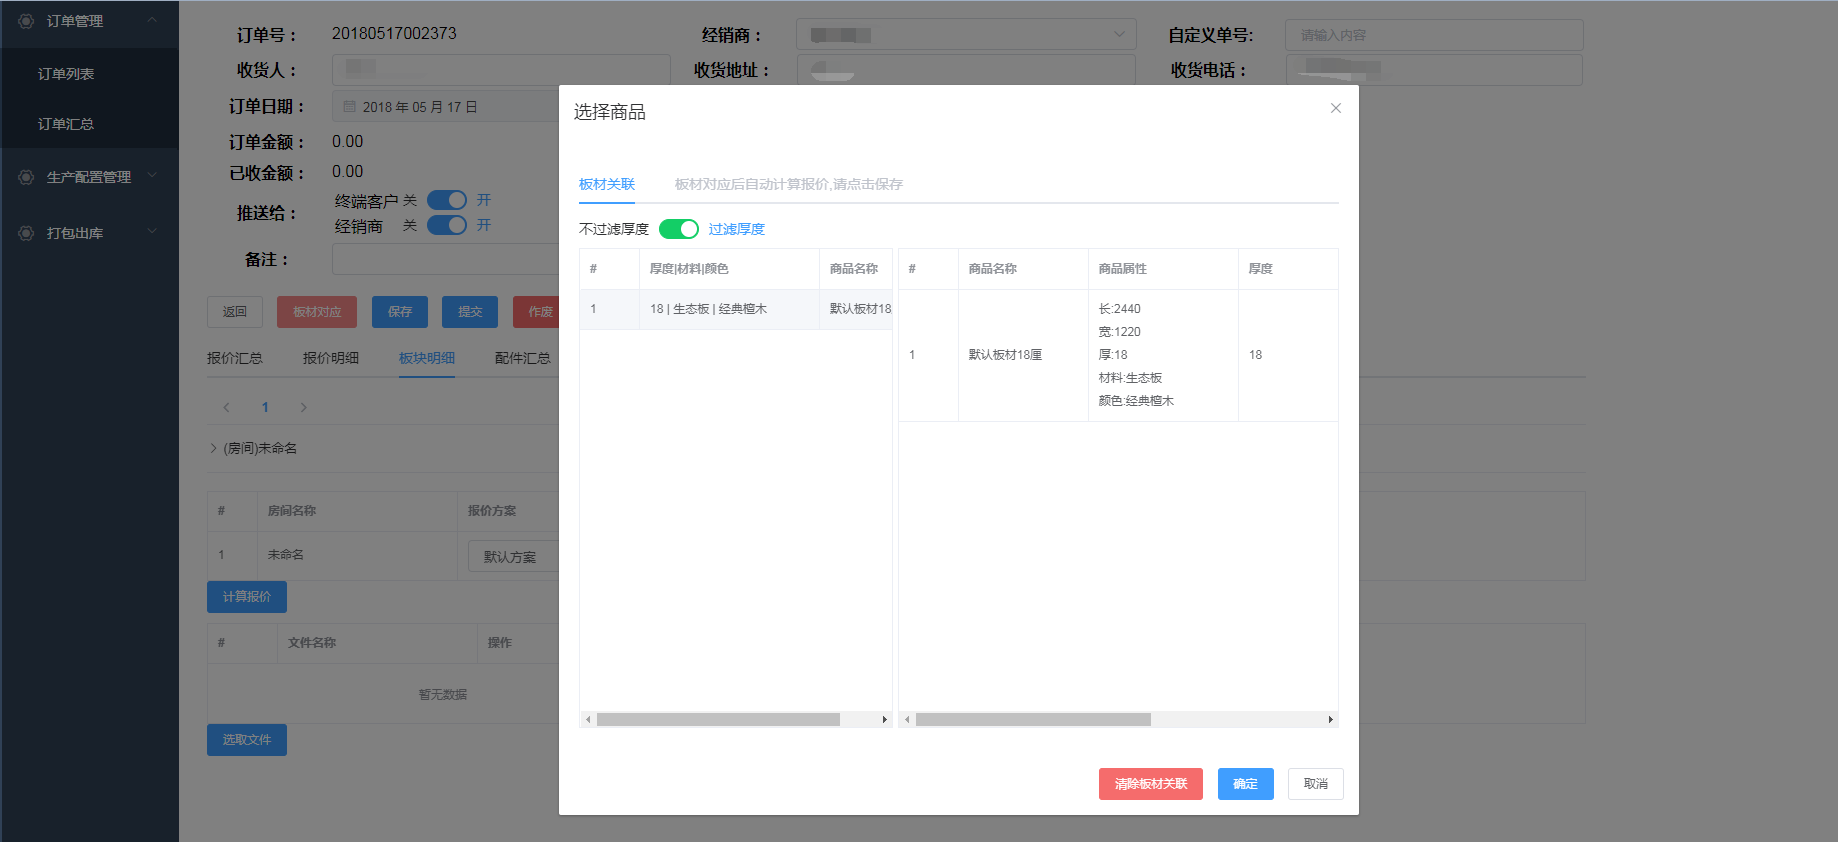Viewport: 1838px width, 842px height.
Task: Expand the (房间)未命名 room section
Action: (x=213, y=448)
